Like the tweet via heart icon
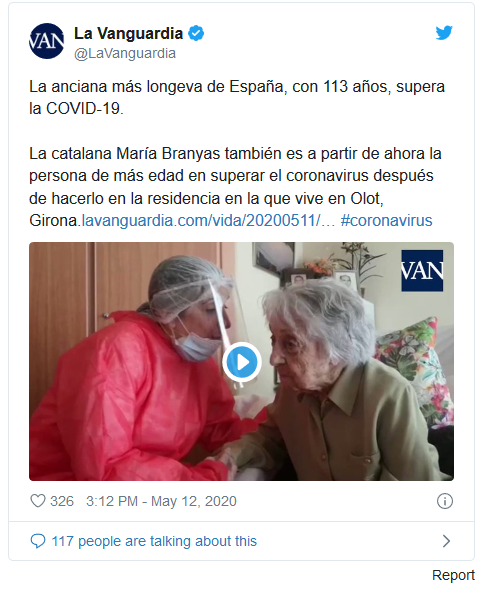 coord(38,501)
